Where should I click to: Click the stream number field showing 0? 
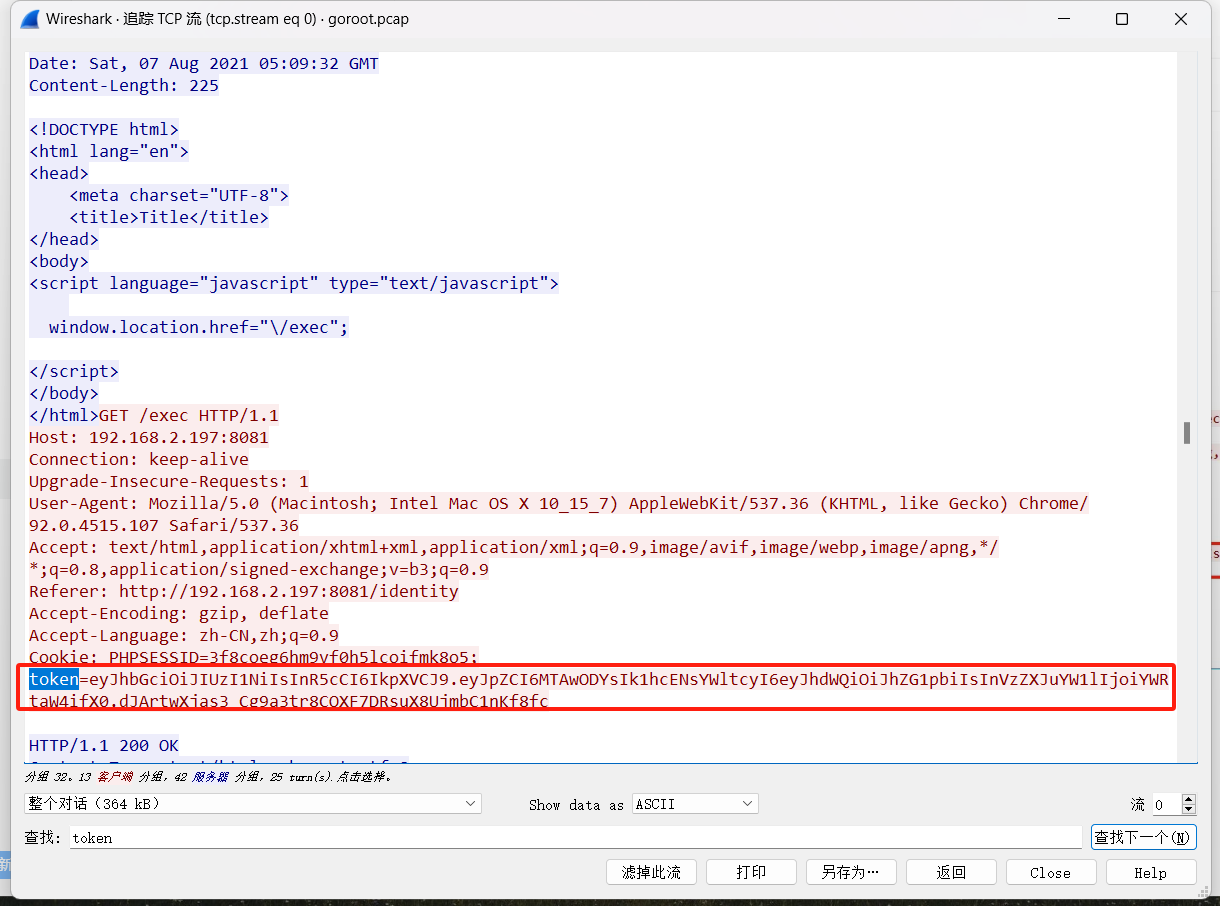tap(1166, 804)
